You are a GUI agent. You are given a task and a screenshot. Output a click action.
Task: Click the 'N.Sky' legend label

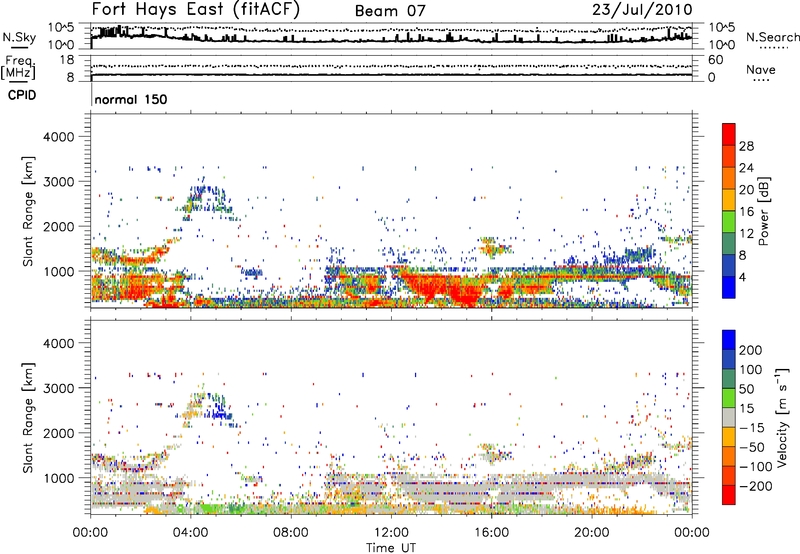pyautogui.click(x=19, y=37)
